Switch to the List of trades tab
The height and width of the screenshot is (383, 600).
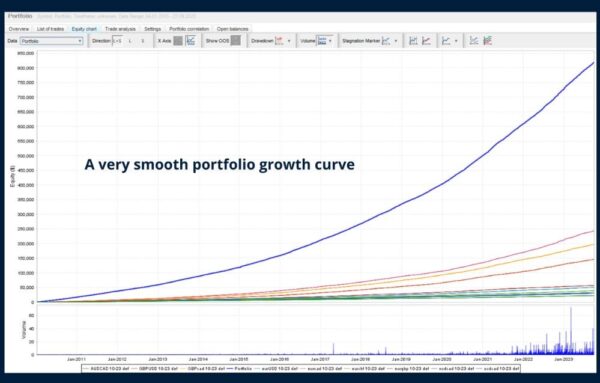coord(50,29)
